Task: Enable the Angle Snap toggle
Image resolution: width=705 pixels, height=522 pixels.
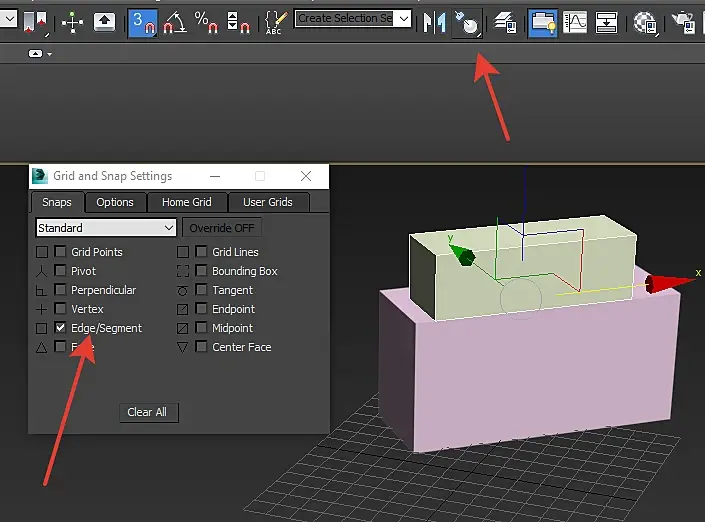Action: pos(175,22)
